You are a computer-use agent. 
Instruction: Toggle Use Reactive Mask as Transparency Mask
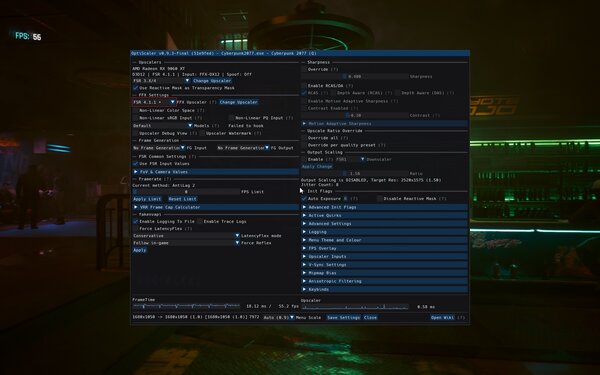(x=135, y=88)
